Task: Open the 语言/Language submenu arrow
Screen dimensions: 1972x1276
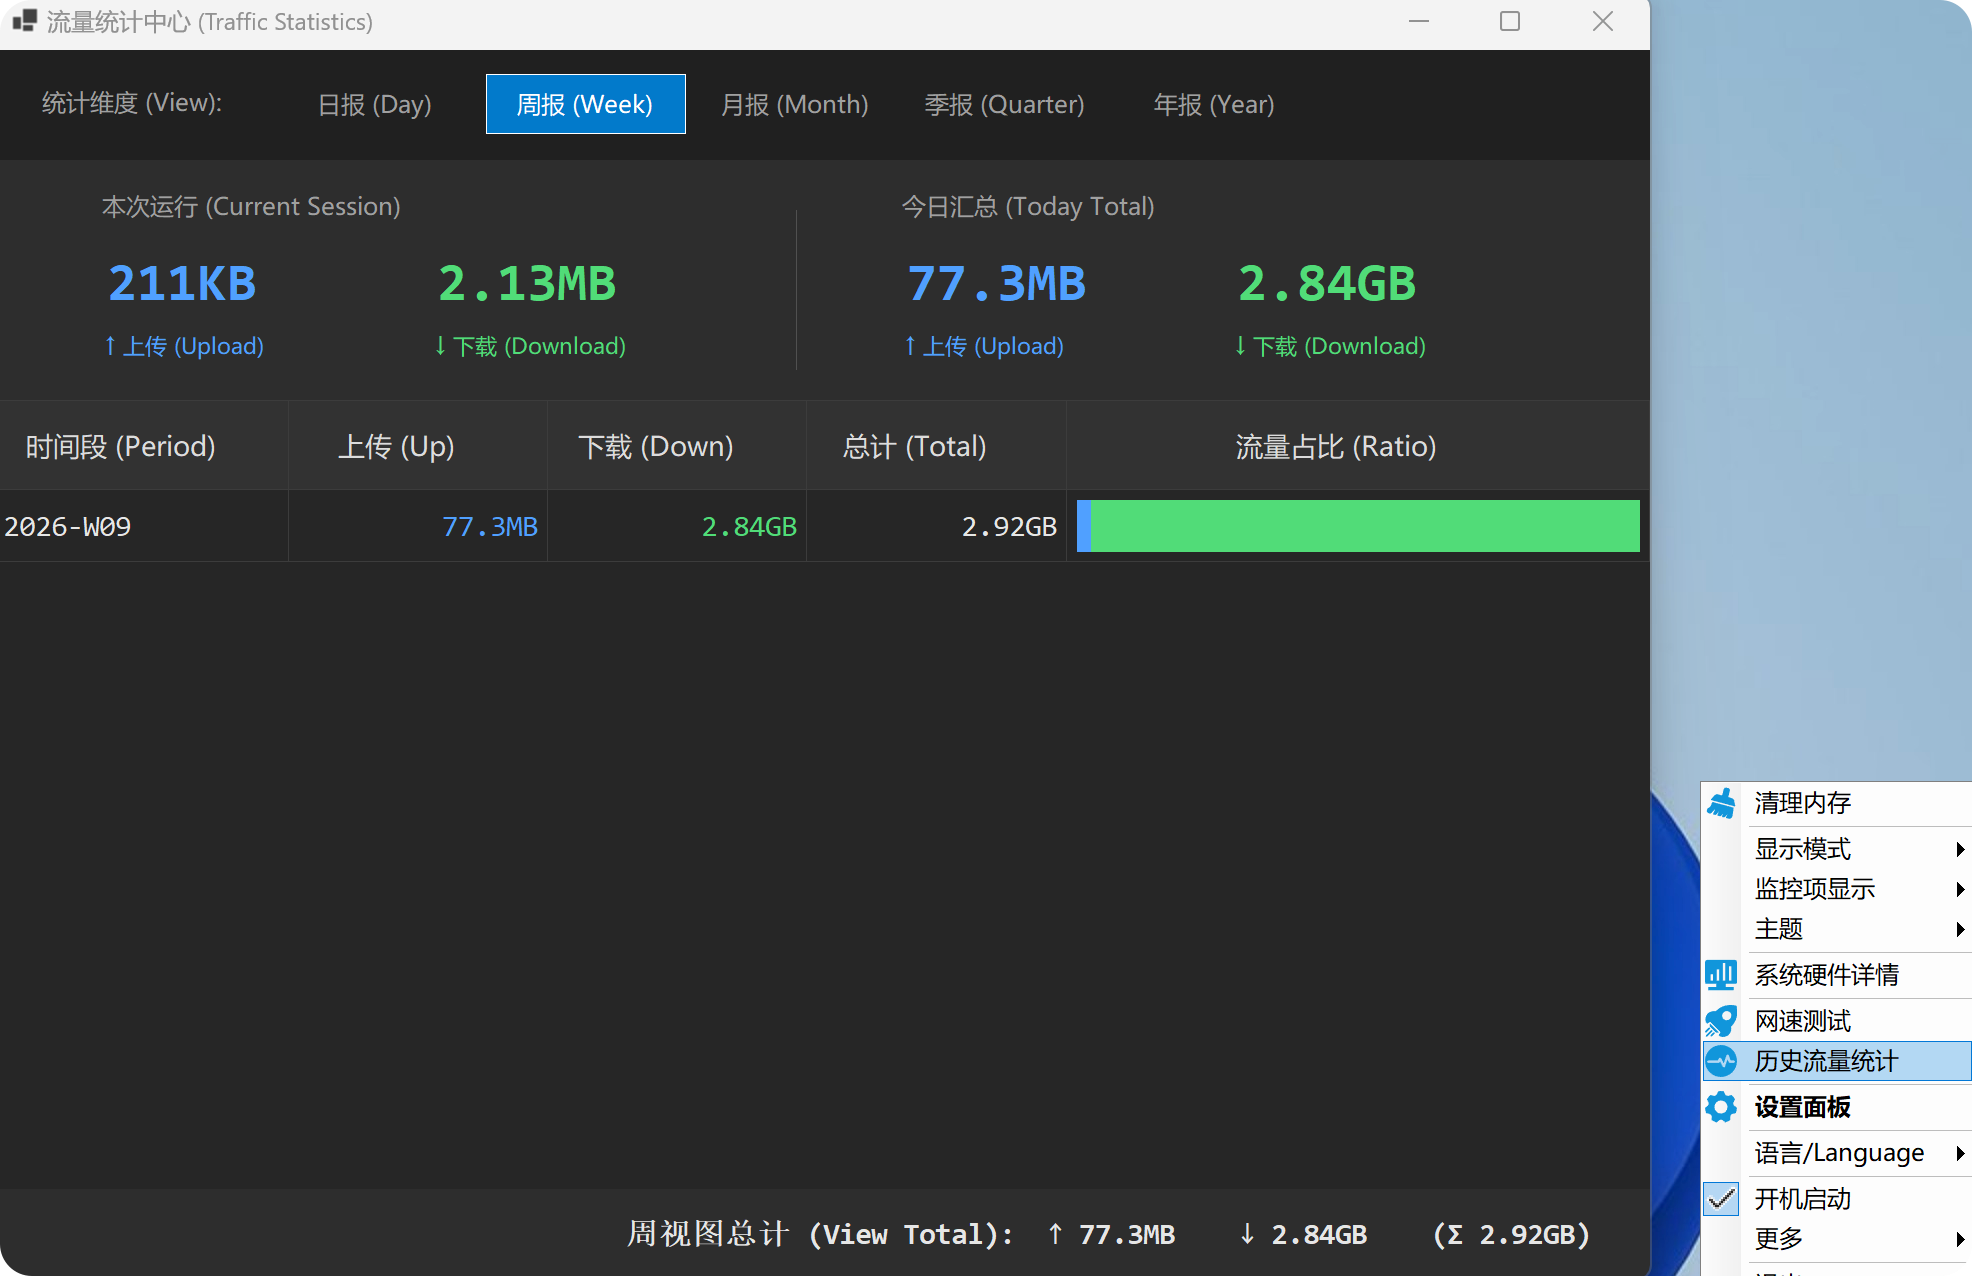Action: click(x=1959, y=1153)
